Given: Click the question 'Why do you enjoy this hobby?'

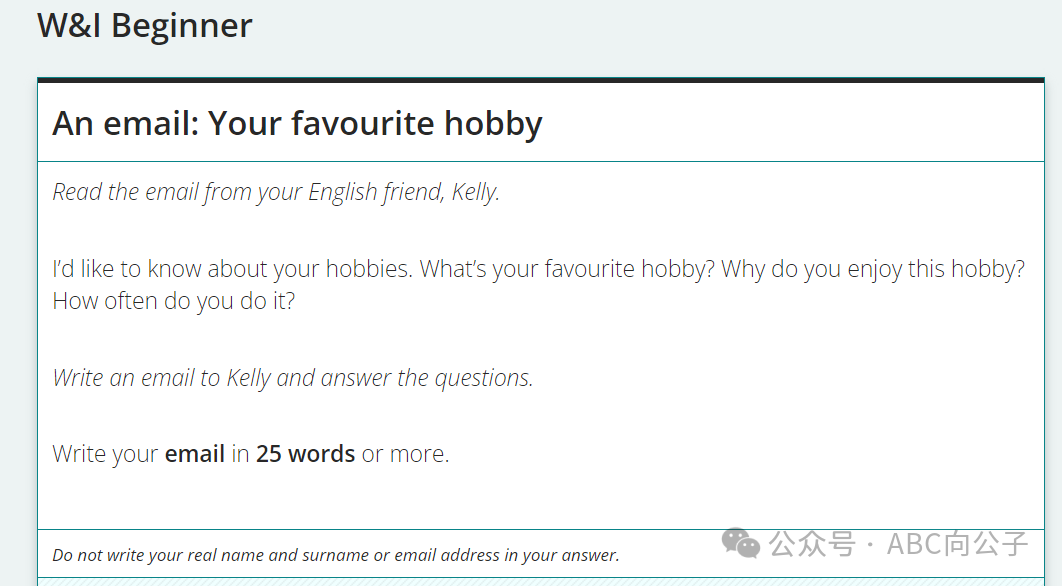Looking at the screenshot, I should pyautogui.click(x=873, y=270).
